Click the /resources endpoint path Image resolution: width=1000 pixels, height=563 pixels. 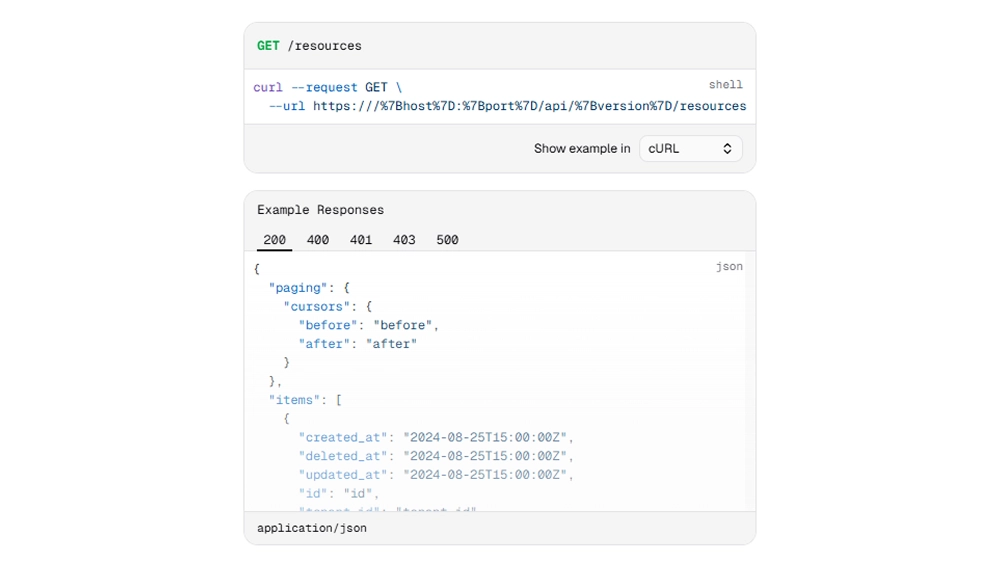pos(324,46)
